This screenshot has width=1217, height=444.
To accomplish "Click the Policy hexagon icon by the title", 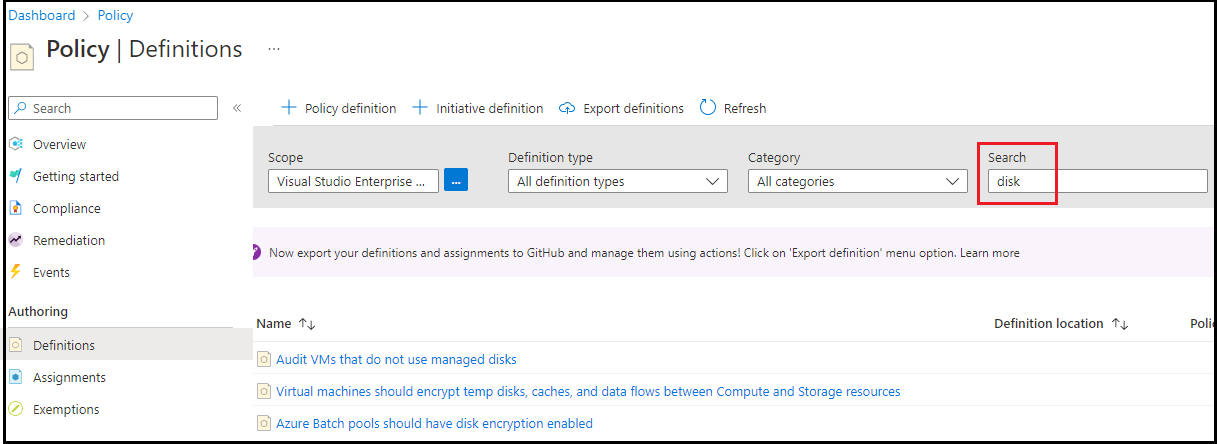I will pos(22,55).
